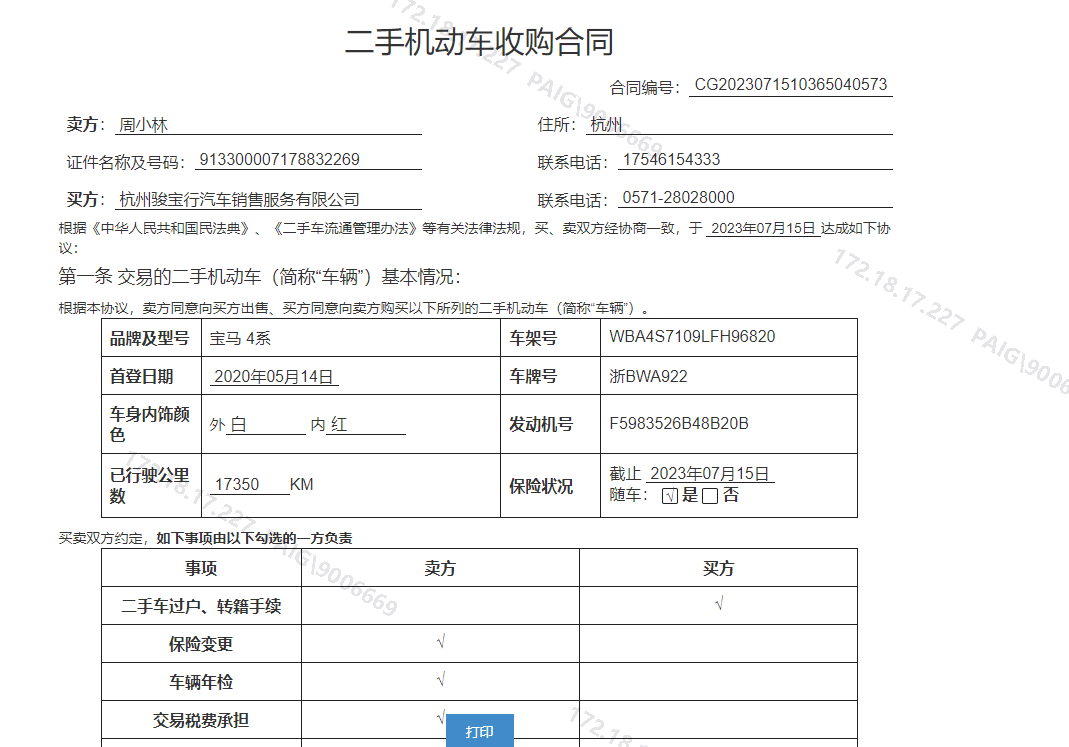
Task: Click buyer field 杭州骏宝行汽车销售服务有限公司
Action: (268, 199)
